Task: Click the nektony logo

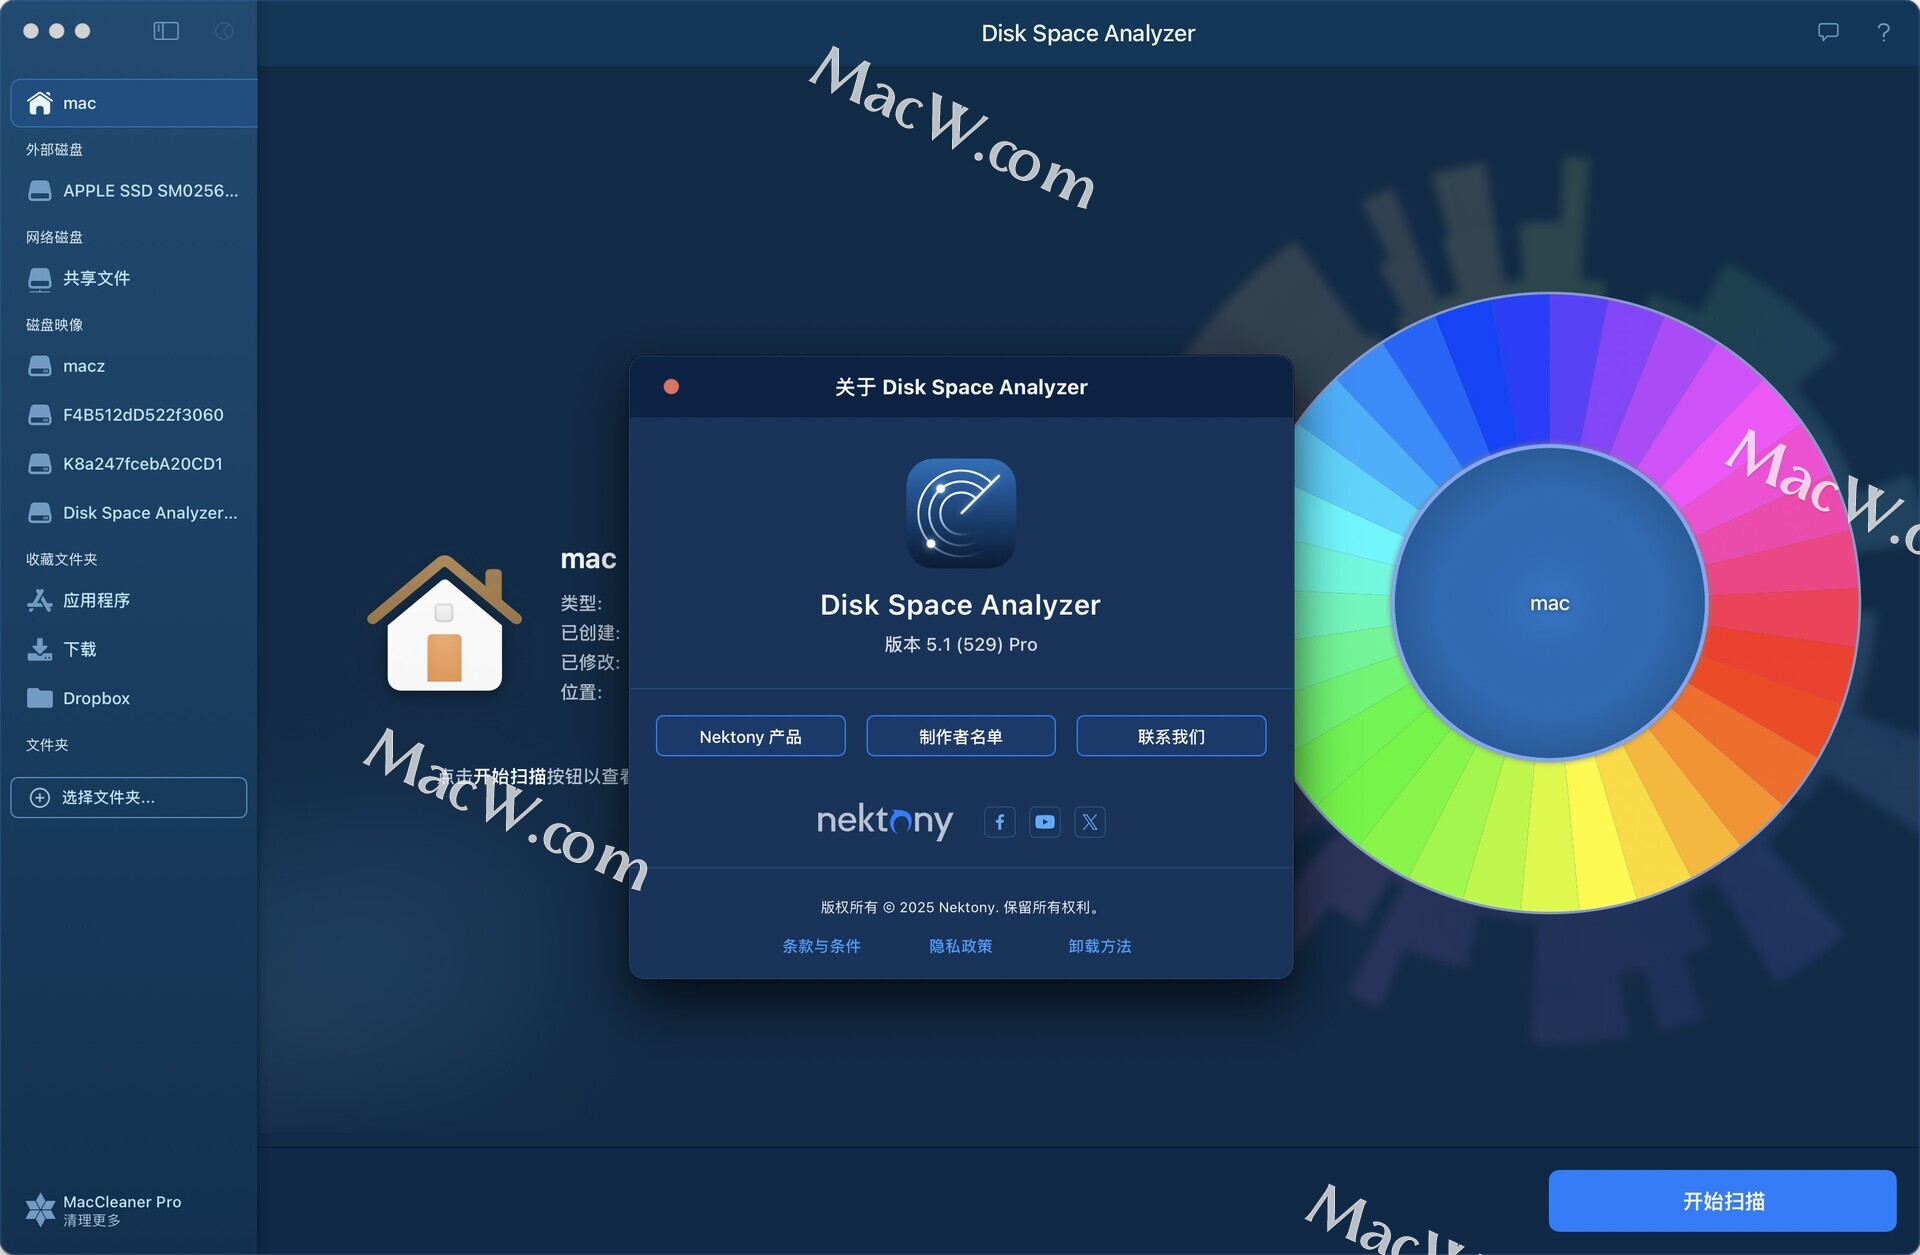Action: click(x=884, y=821)
